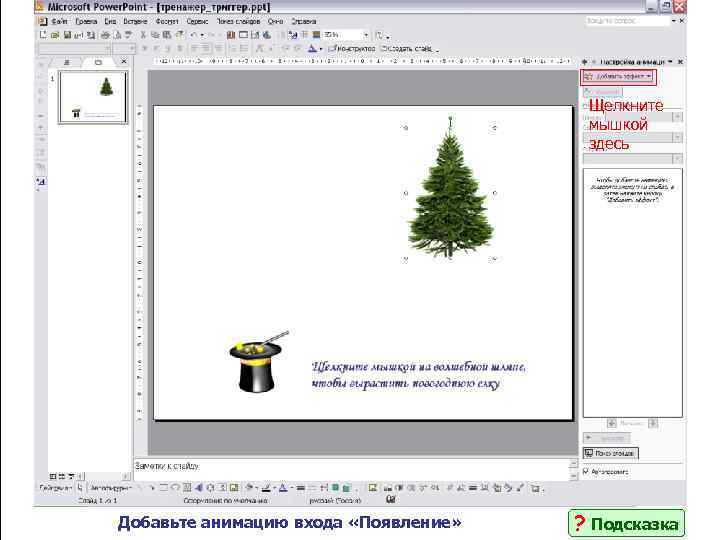
Task: Open the font name dropdown
Action: [107, 48]
